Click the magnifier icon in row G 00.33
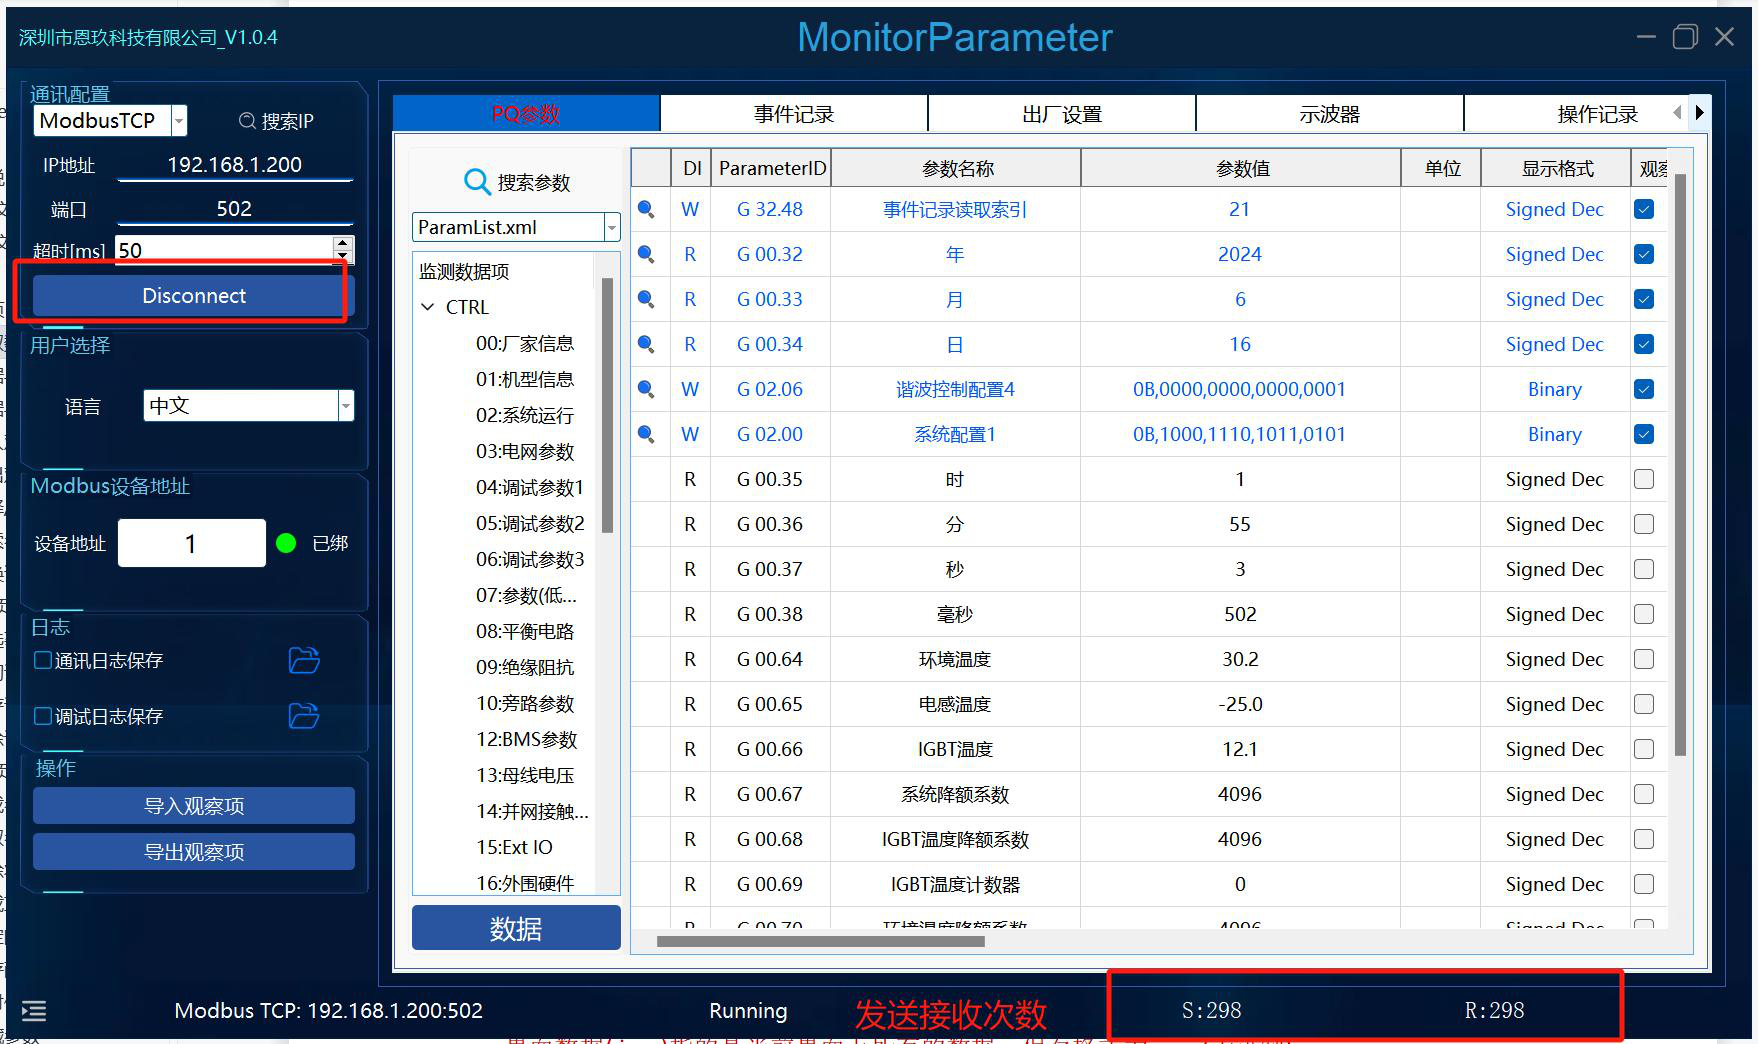 [647, 300]
